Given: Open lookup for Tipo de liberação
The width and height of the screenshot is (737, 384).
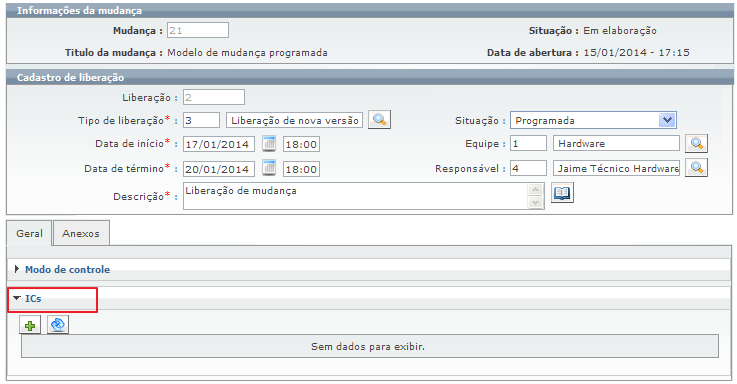Looking at the screenshot, I should (x=379, y=120).
